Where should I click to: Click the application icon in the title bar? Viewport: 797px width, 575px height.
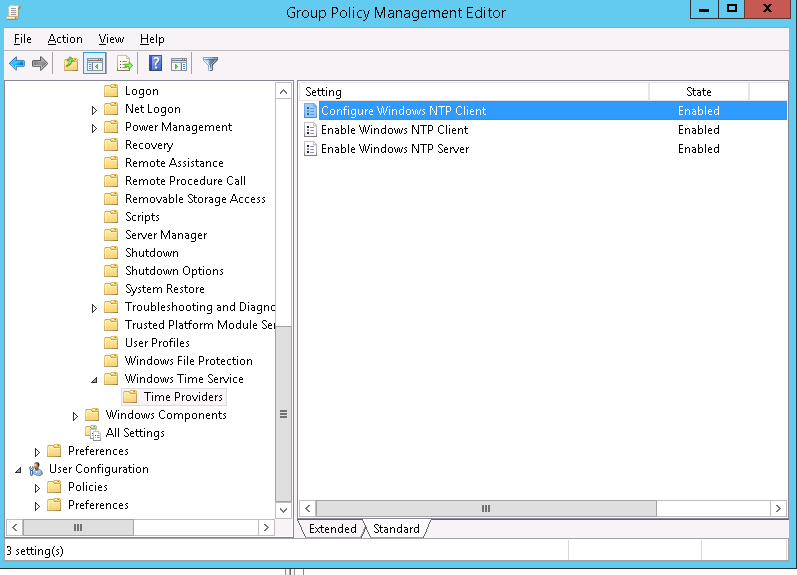click(13, 12)
